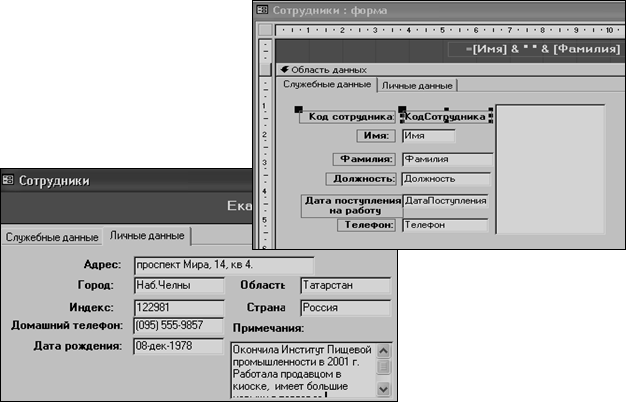This screenshot has height=402, width=626.
Task: Open the Личные данные tab in design form
Action: [x=417, y=85]
